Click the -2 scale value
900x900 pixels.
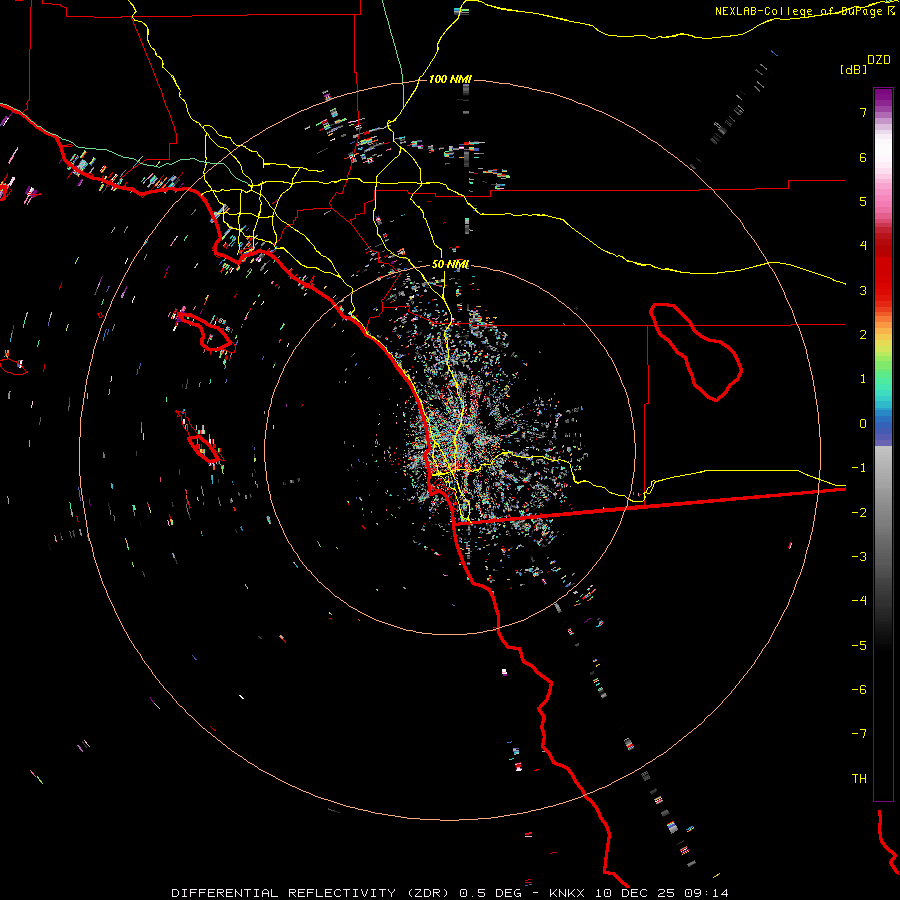859,513
